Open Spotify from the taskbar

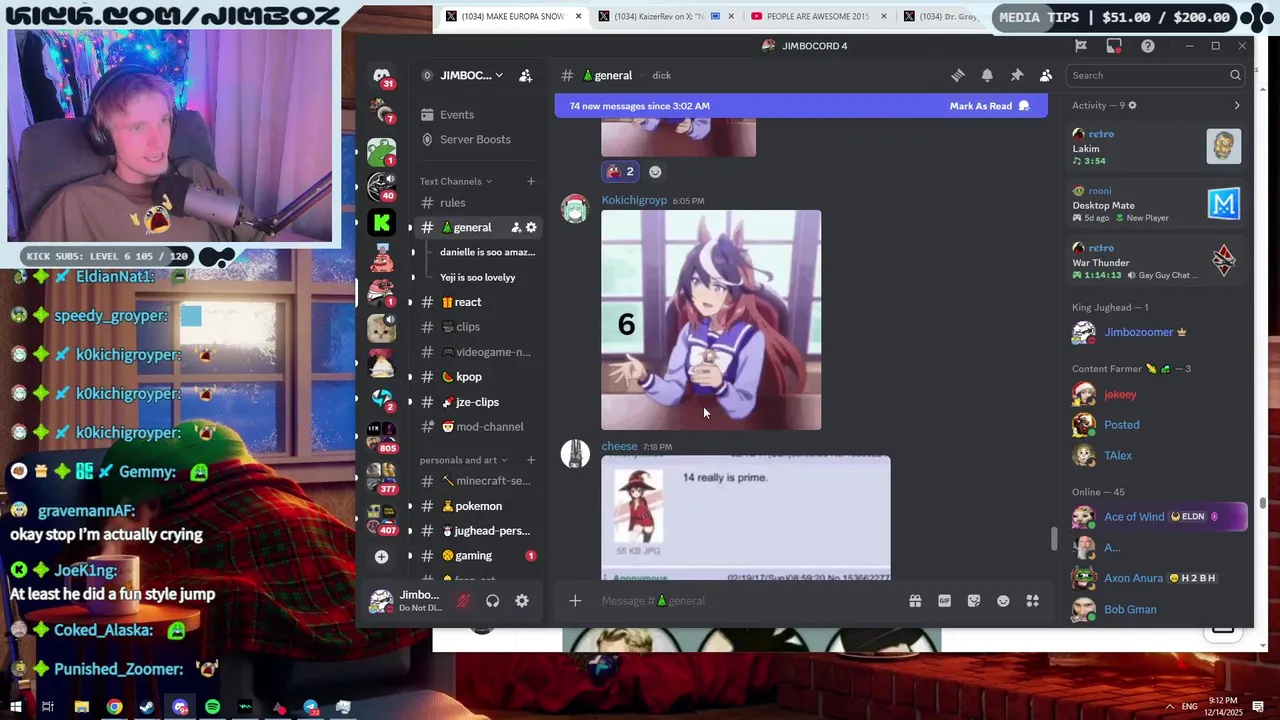point(213,707)
